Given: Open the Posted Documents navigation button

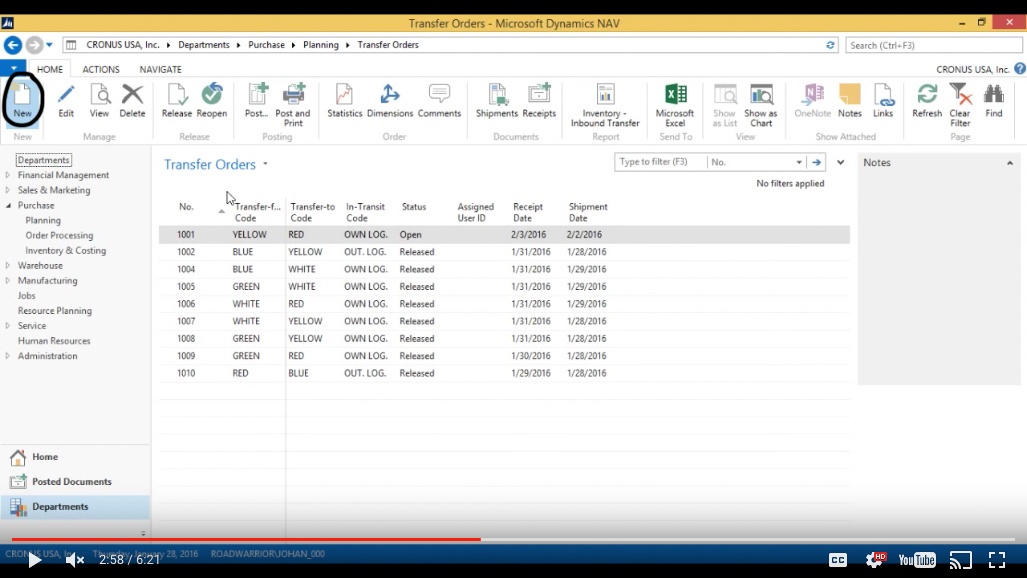Looking at the screenshot, I should 75,482.
